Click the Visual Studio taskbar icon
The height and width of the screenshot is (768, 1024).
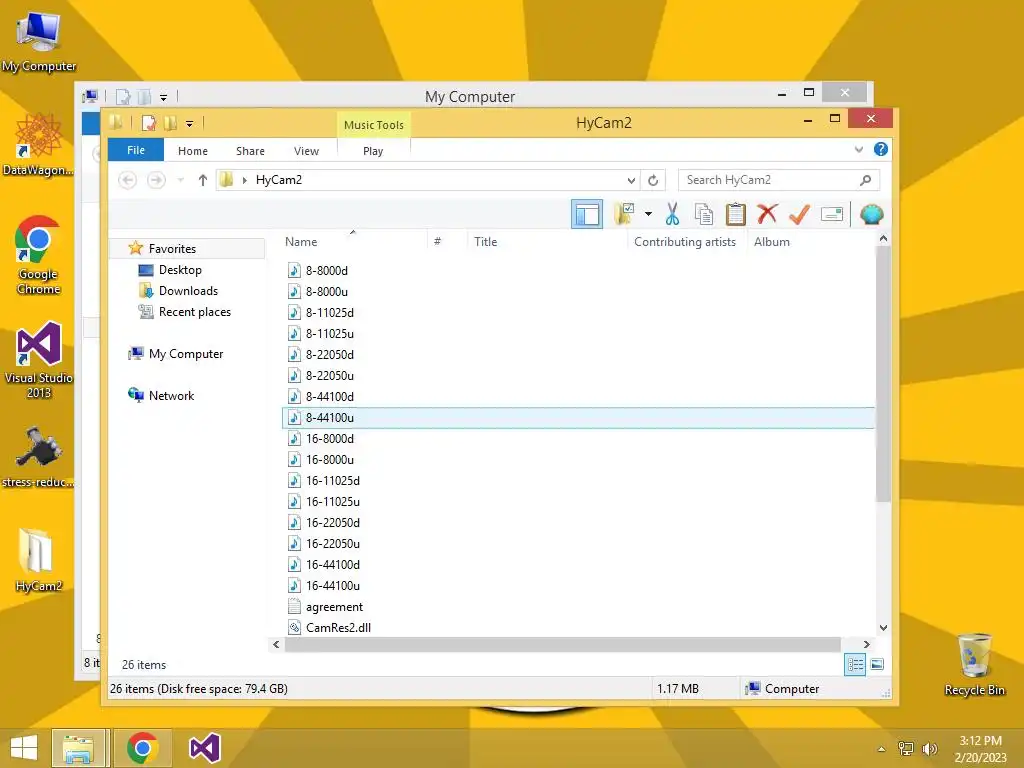pos(204,748)
